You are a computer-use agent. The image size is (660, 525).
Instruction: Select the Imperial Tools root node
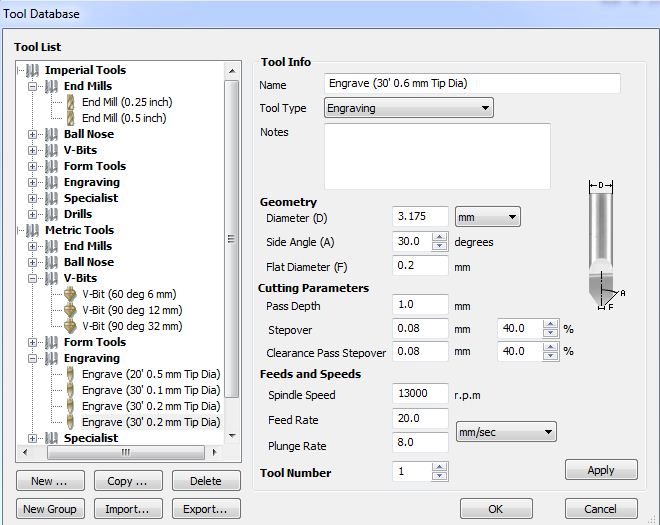point(85,70)
